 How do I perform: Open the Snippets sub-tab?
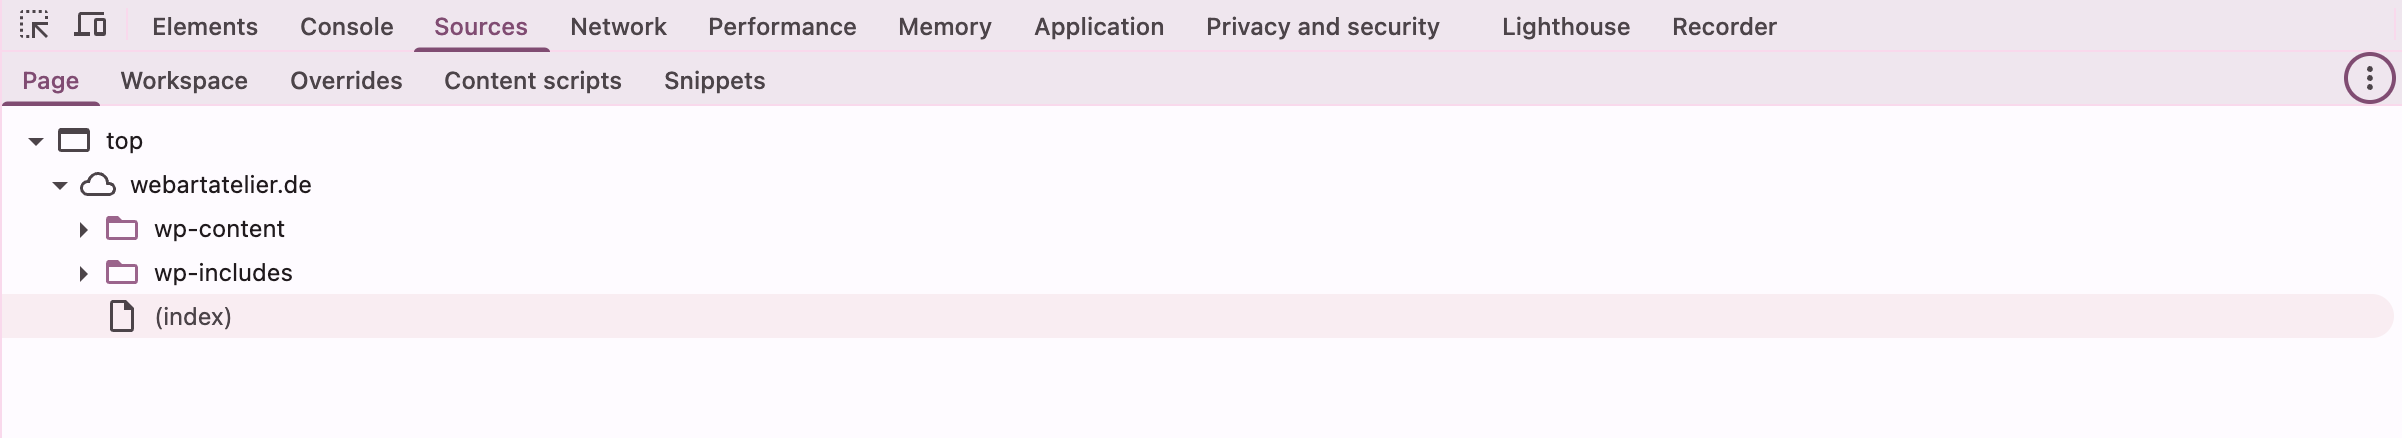coord(715,81)
